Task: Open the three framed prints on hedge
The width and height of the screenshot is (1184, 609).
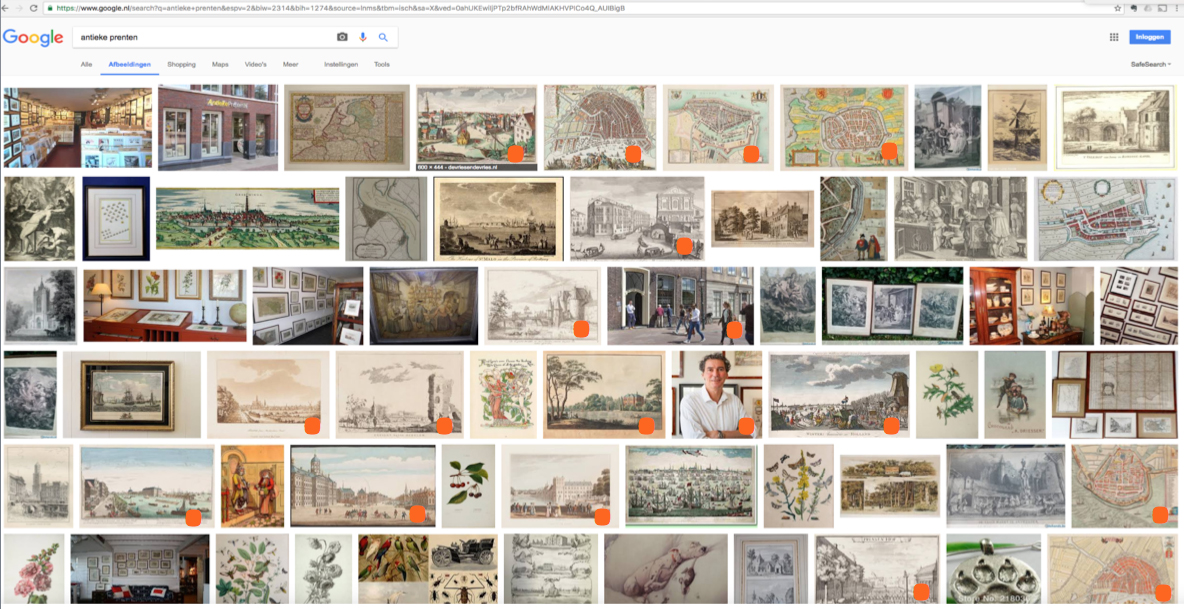Action: 893,306
